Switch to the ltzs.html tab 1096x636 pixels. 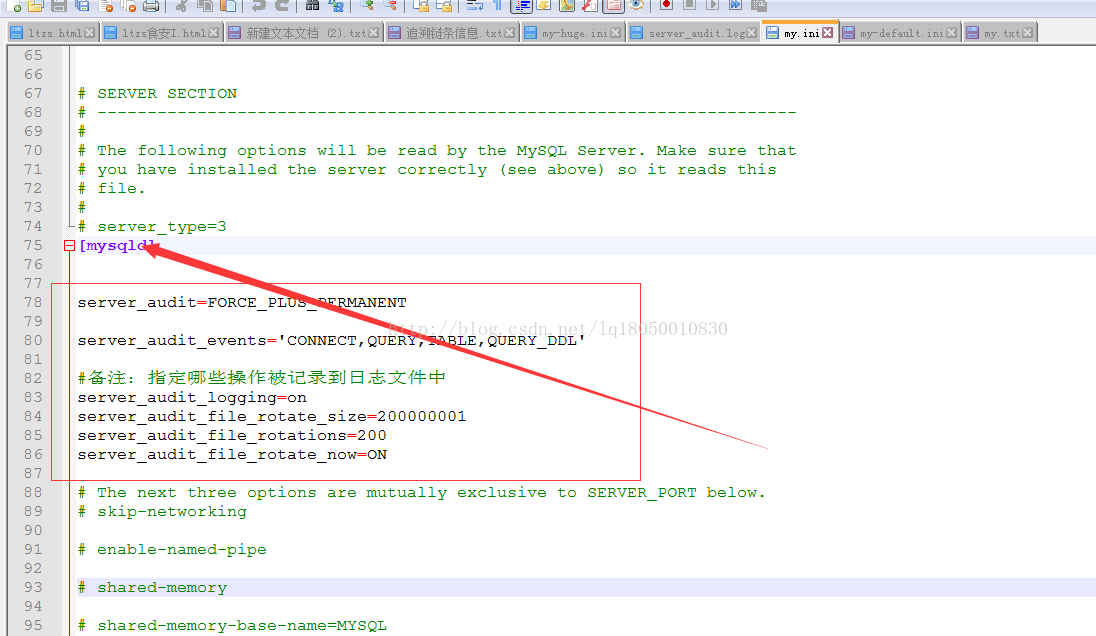tap(52, 33)
